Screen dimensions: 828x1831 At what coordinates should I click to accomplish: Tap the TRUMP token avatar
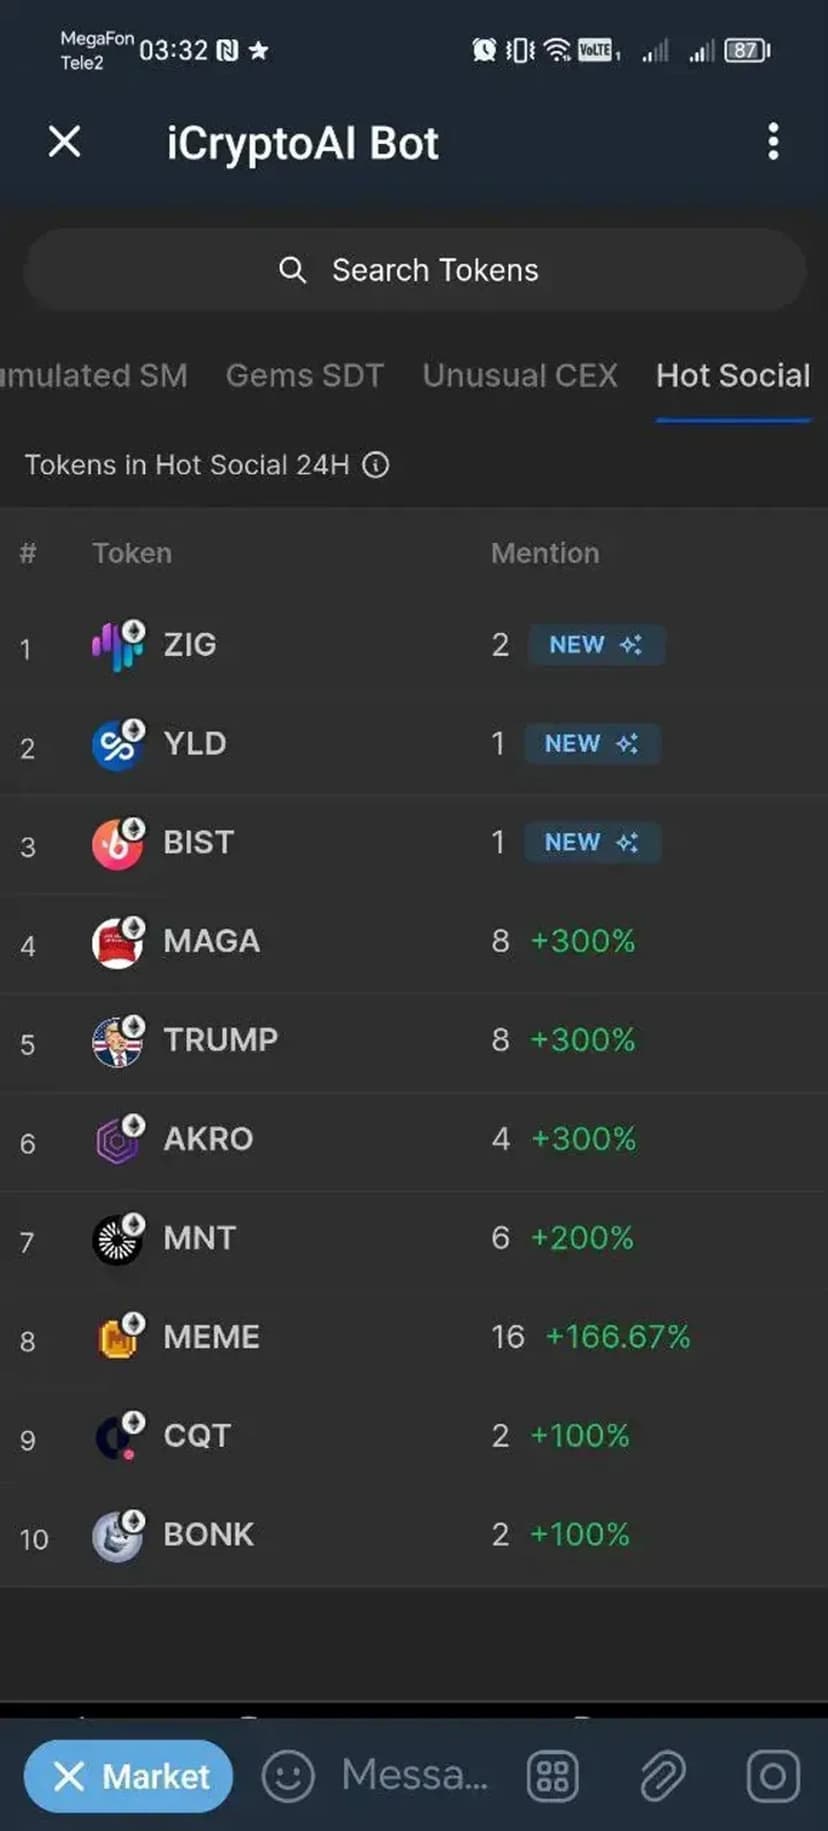pyautogui.click(x=118, y=1041)
